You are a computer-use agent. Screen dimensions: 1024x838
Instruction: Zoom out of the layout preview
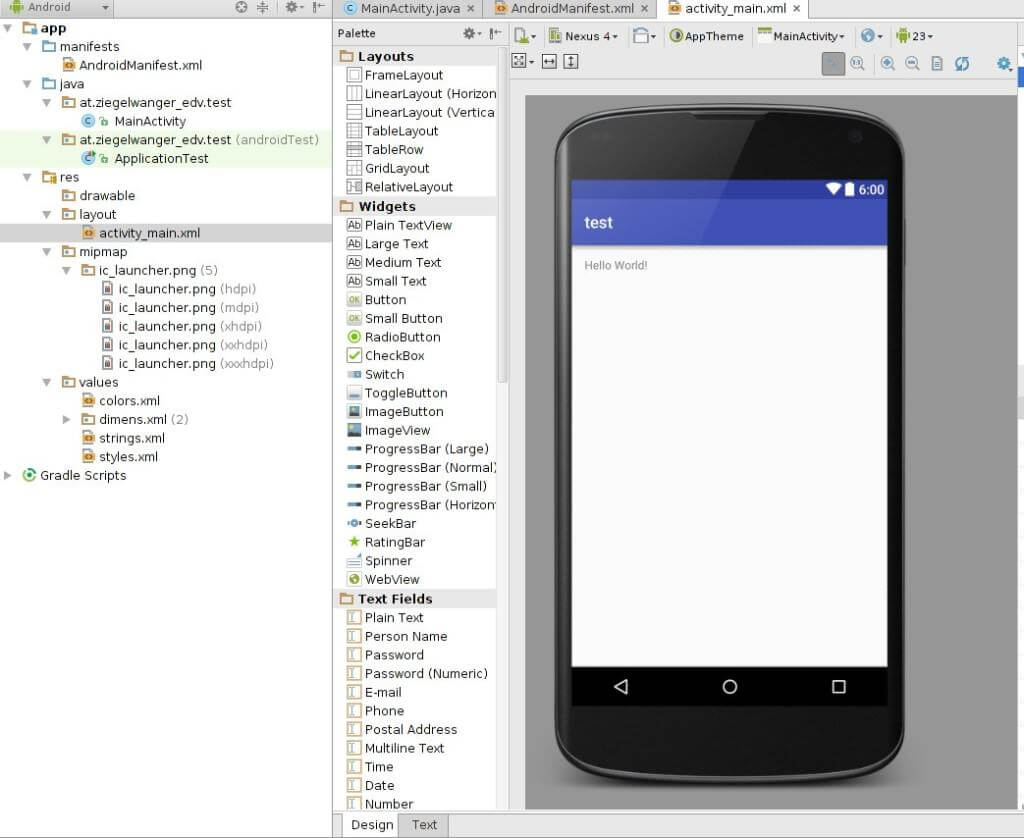pyautogui.click(x=913, y=63)
